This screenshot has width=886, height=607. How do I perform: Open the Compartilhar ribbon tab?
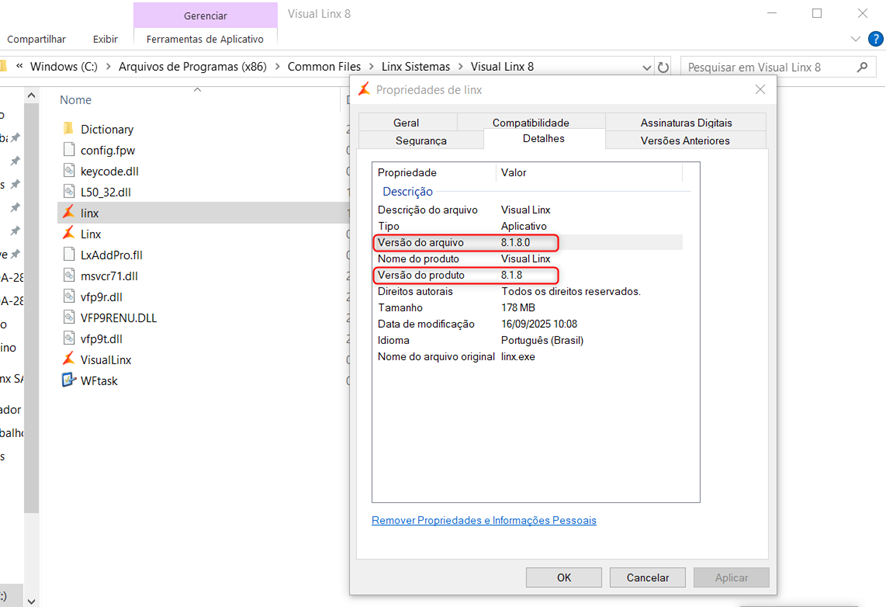click(x=36, y=39)
